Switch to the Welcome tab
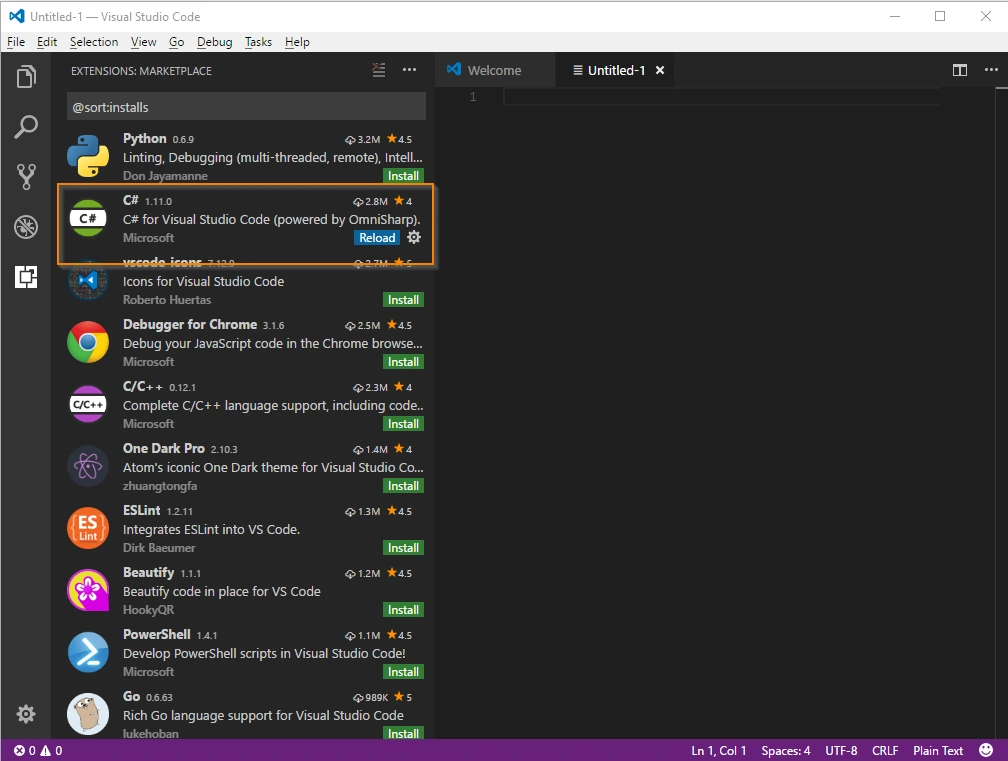This screenshot has height=761, width=1008. click(485, 70)
